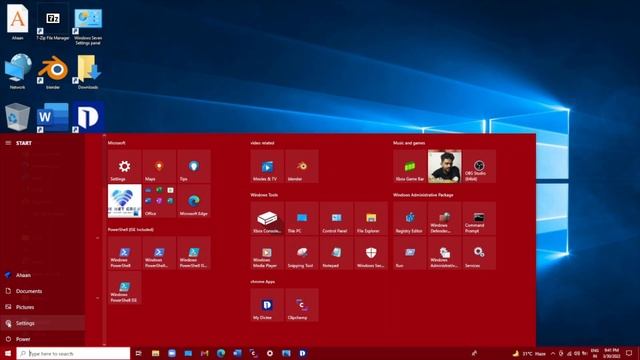Launch the OBS Studio tile

479,166
